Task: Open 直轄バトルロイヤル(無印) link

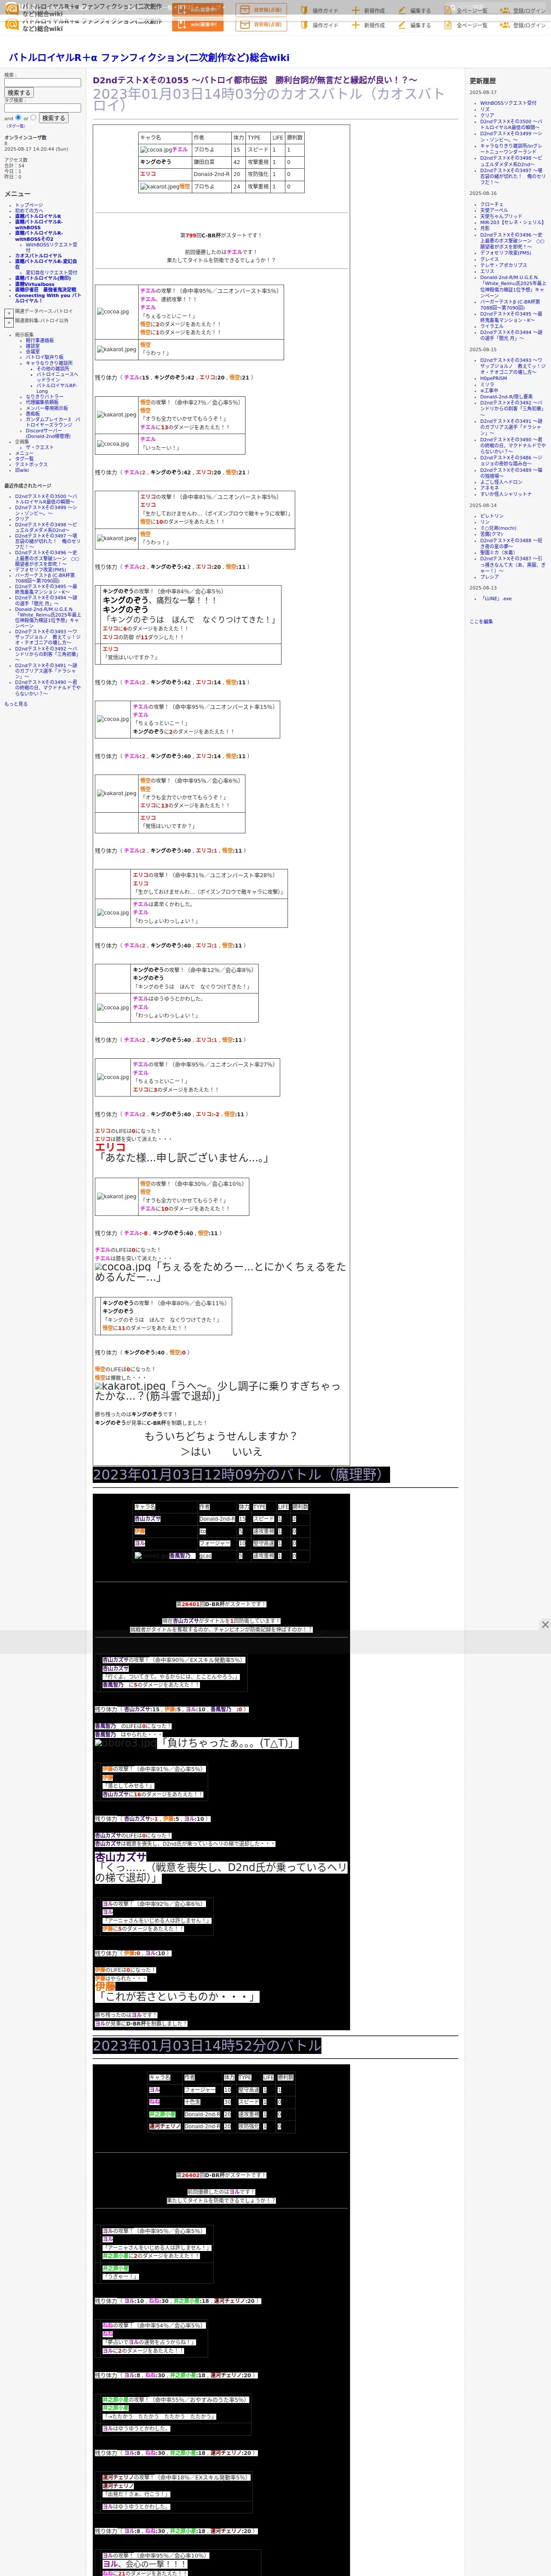Action: pos(43,279)
